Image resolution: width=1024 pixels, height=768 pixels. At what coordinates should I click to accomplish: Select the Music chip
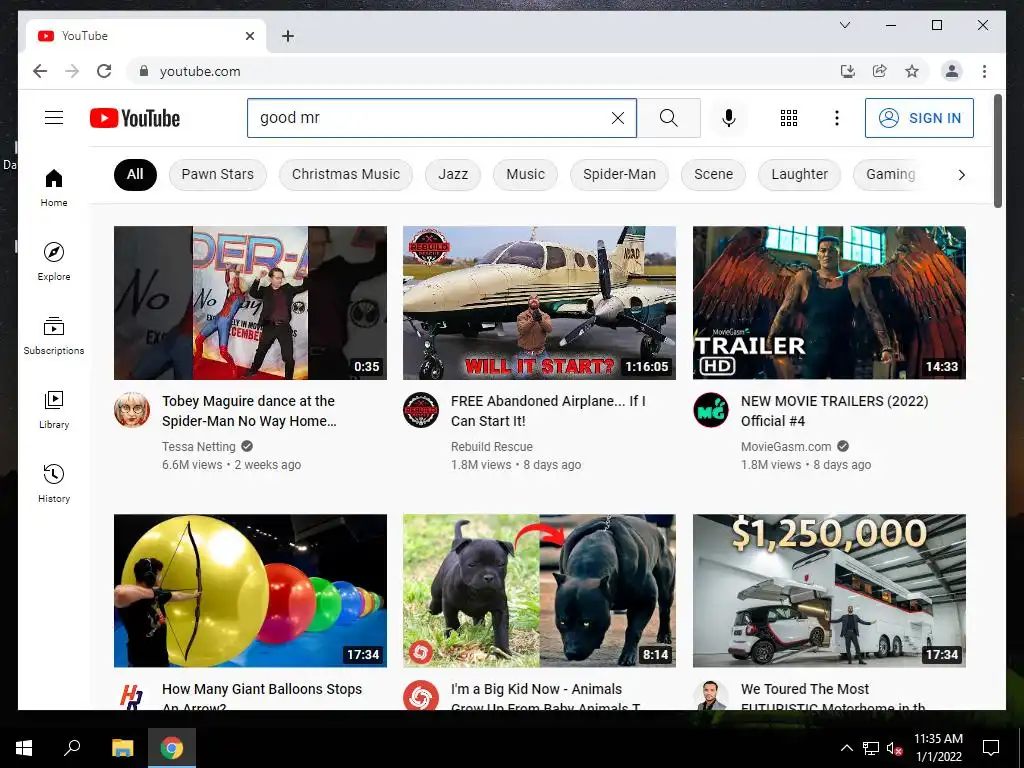525,174
